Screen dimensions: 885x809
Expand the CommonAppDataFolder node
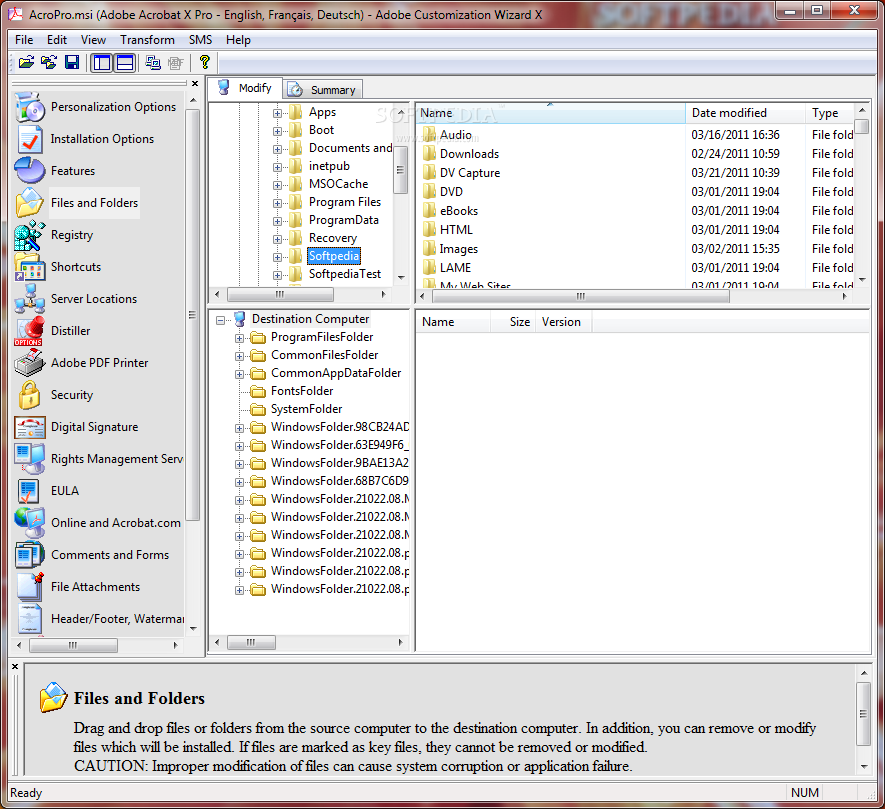point(239,374)
